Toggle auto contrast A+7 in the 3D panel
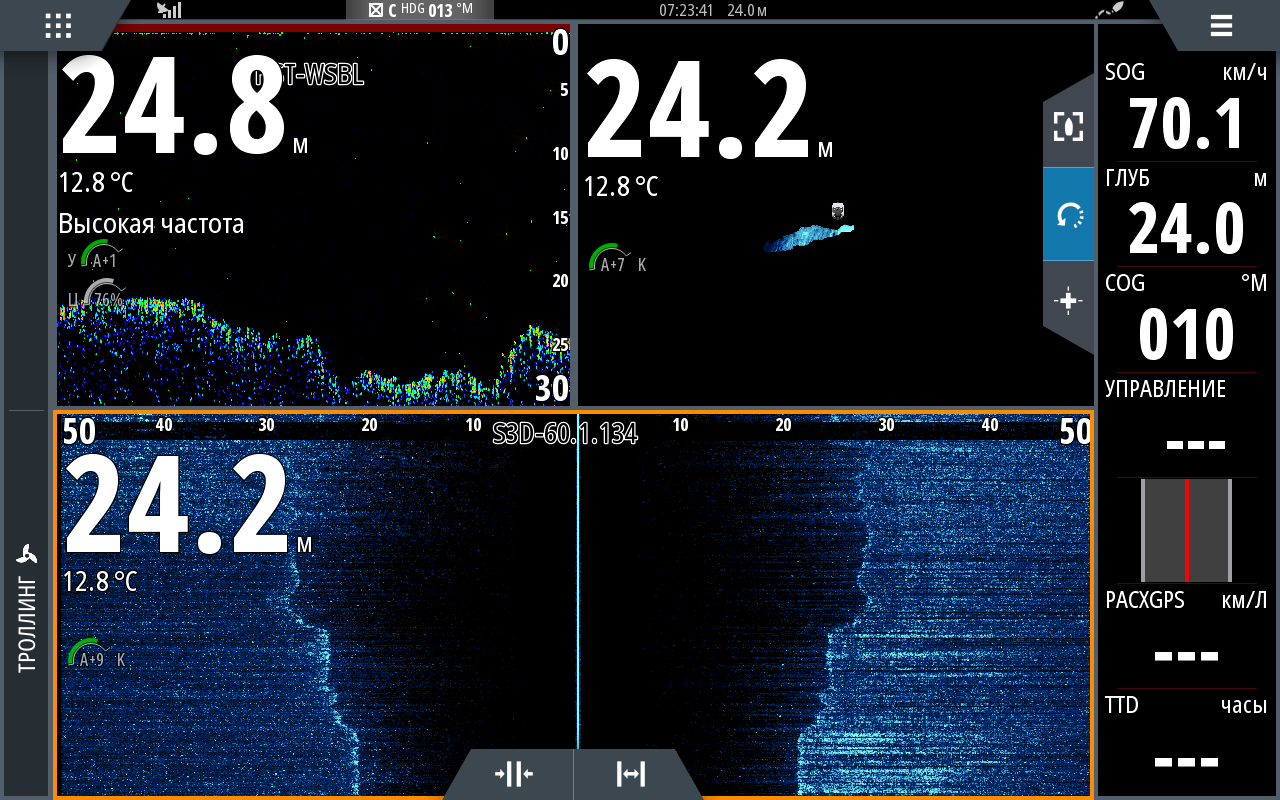Screen dimensions: 1280x800 [x=612, y=261]
